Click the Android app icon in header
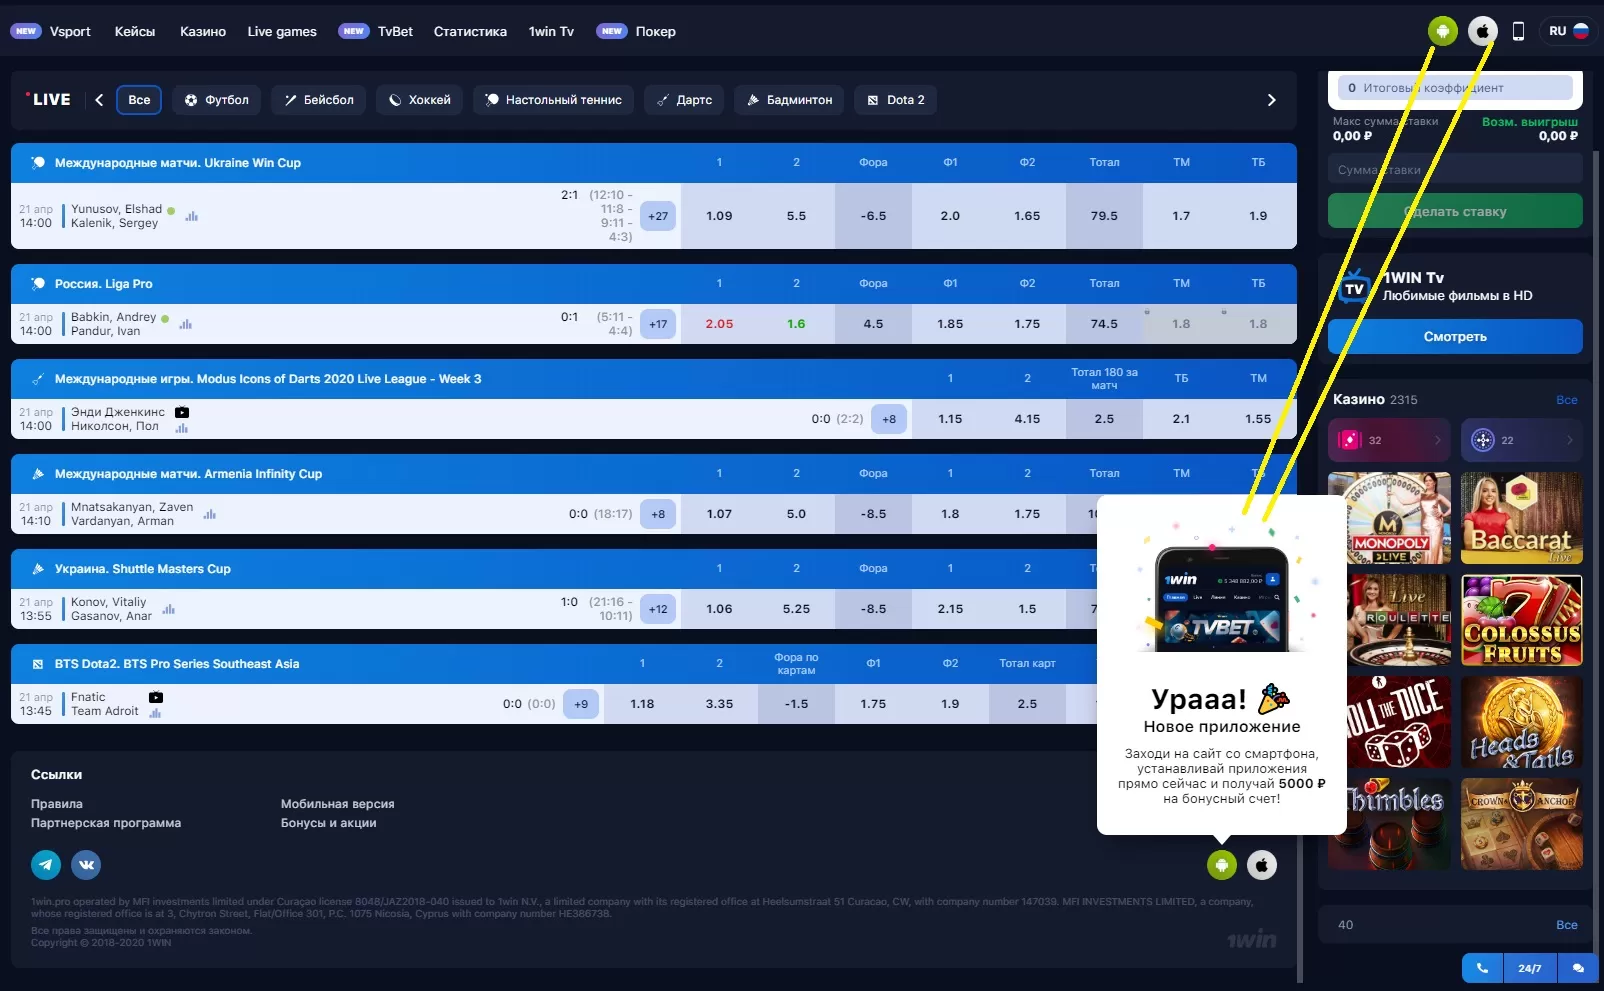 click(x=1442, y=31)
